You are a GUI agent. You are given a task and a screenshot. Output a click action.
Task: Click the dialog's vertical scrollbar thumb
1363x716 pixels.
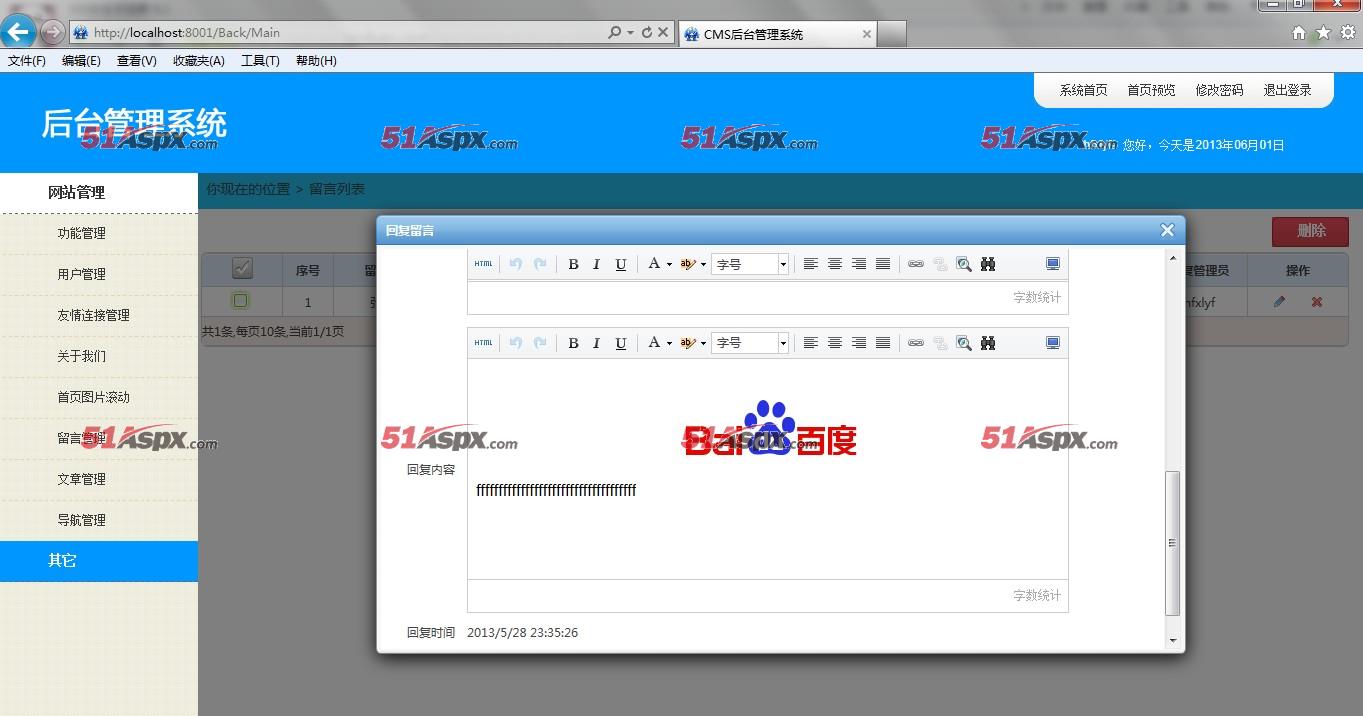1173,543
